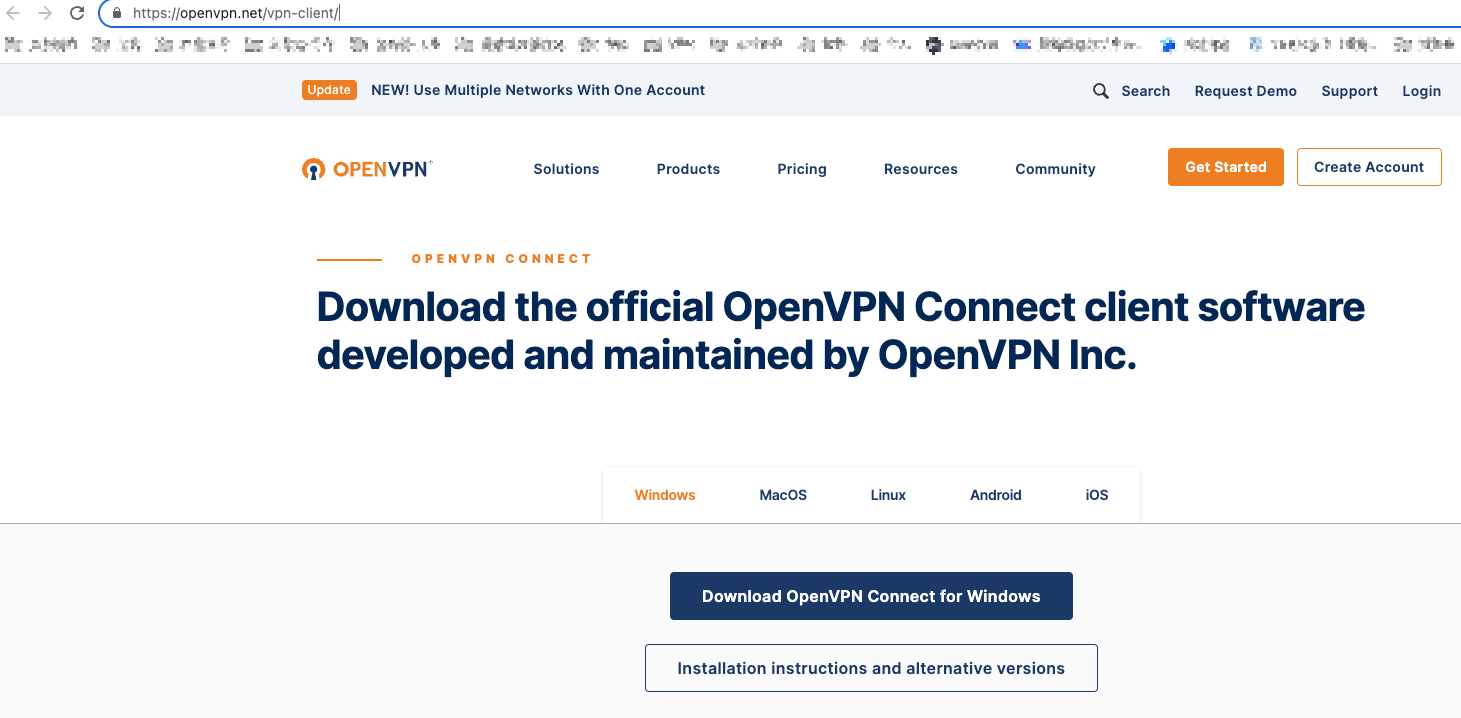
Task: Open the Community menu
Action: (x=1055, y=169)
